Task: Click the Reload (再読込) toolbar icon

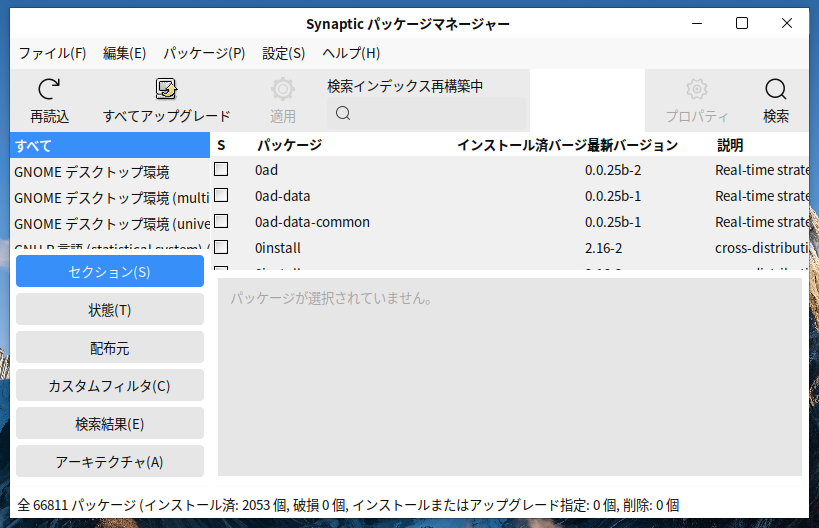Action: pos(49,89)
